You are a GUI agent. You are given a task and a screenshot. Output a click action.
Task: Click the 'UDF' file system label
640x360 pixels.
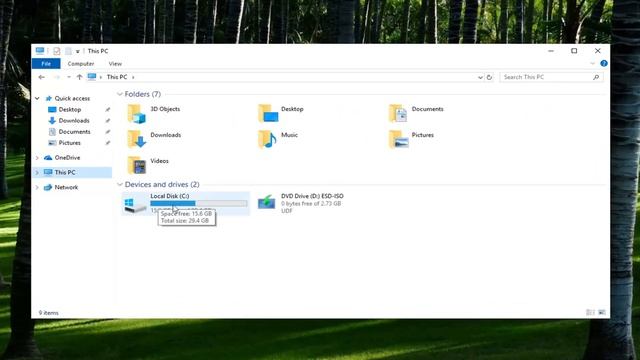coord(287,211)
